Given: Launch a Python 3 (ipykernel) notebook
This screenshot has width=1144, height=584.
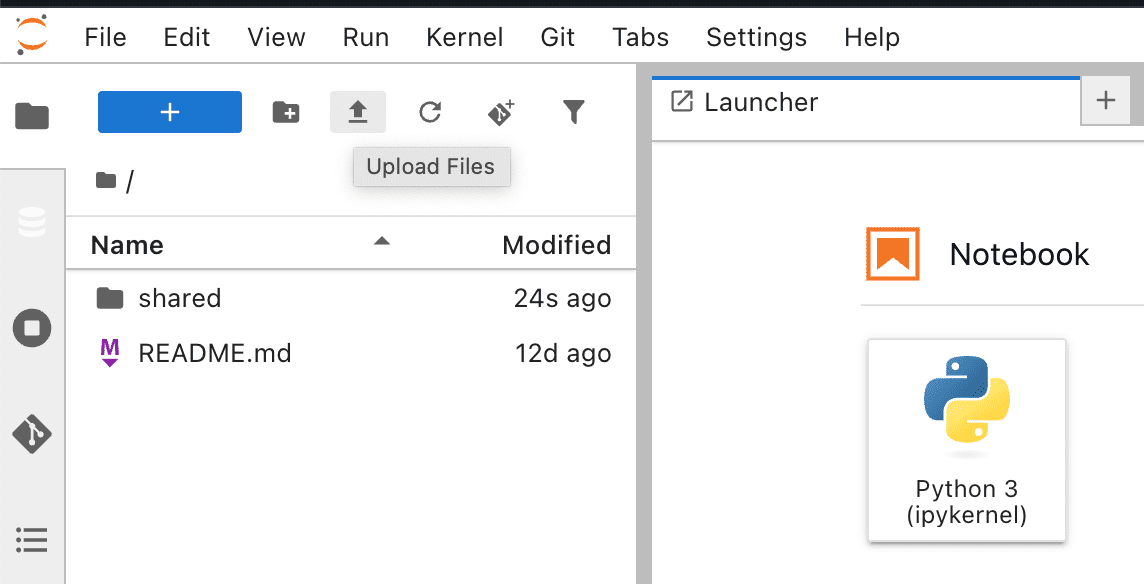Looking at the screenshot, I should (967, 440).
